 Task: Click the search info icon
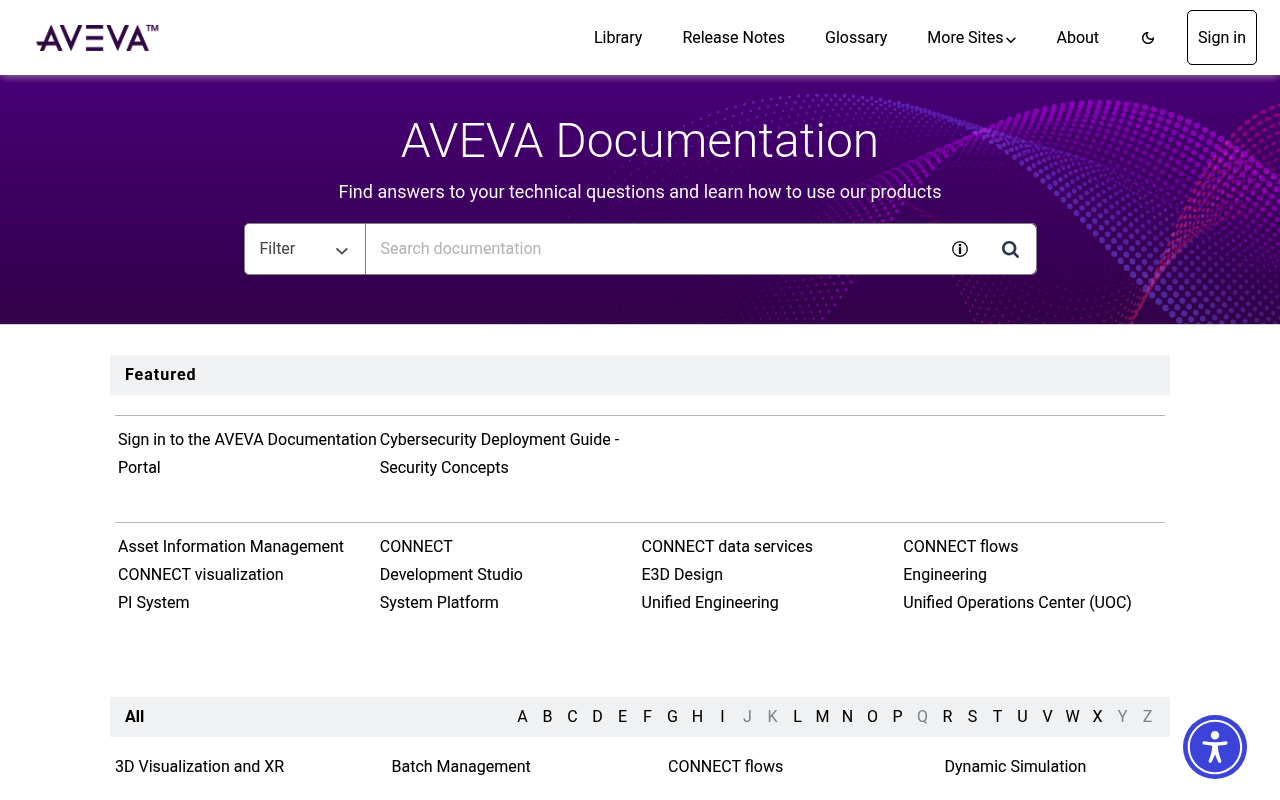(x=960, y=249)
